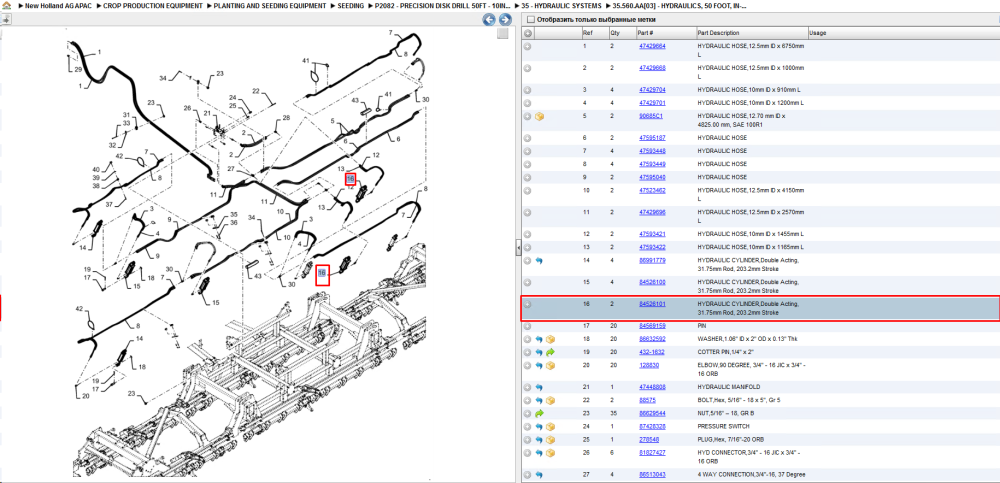Open next diagram with right arrow

pyautogui.click(x=504, y=20)
